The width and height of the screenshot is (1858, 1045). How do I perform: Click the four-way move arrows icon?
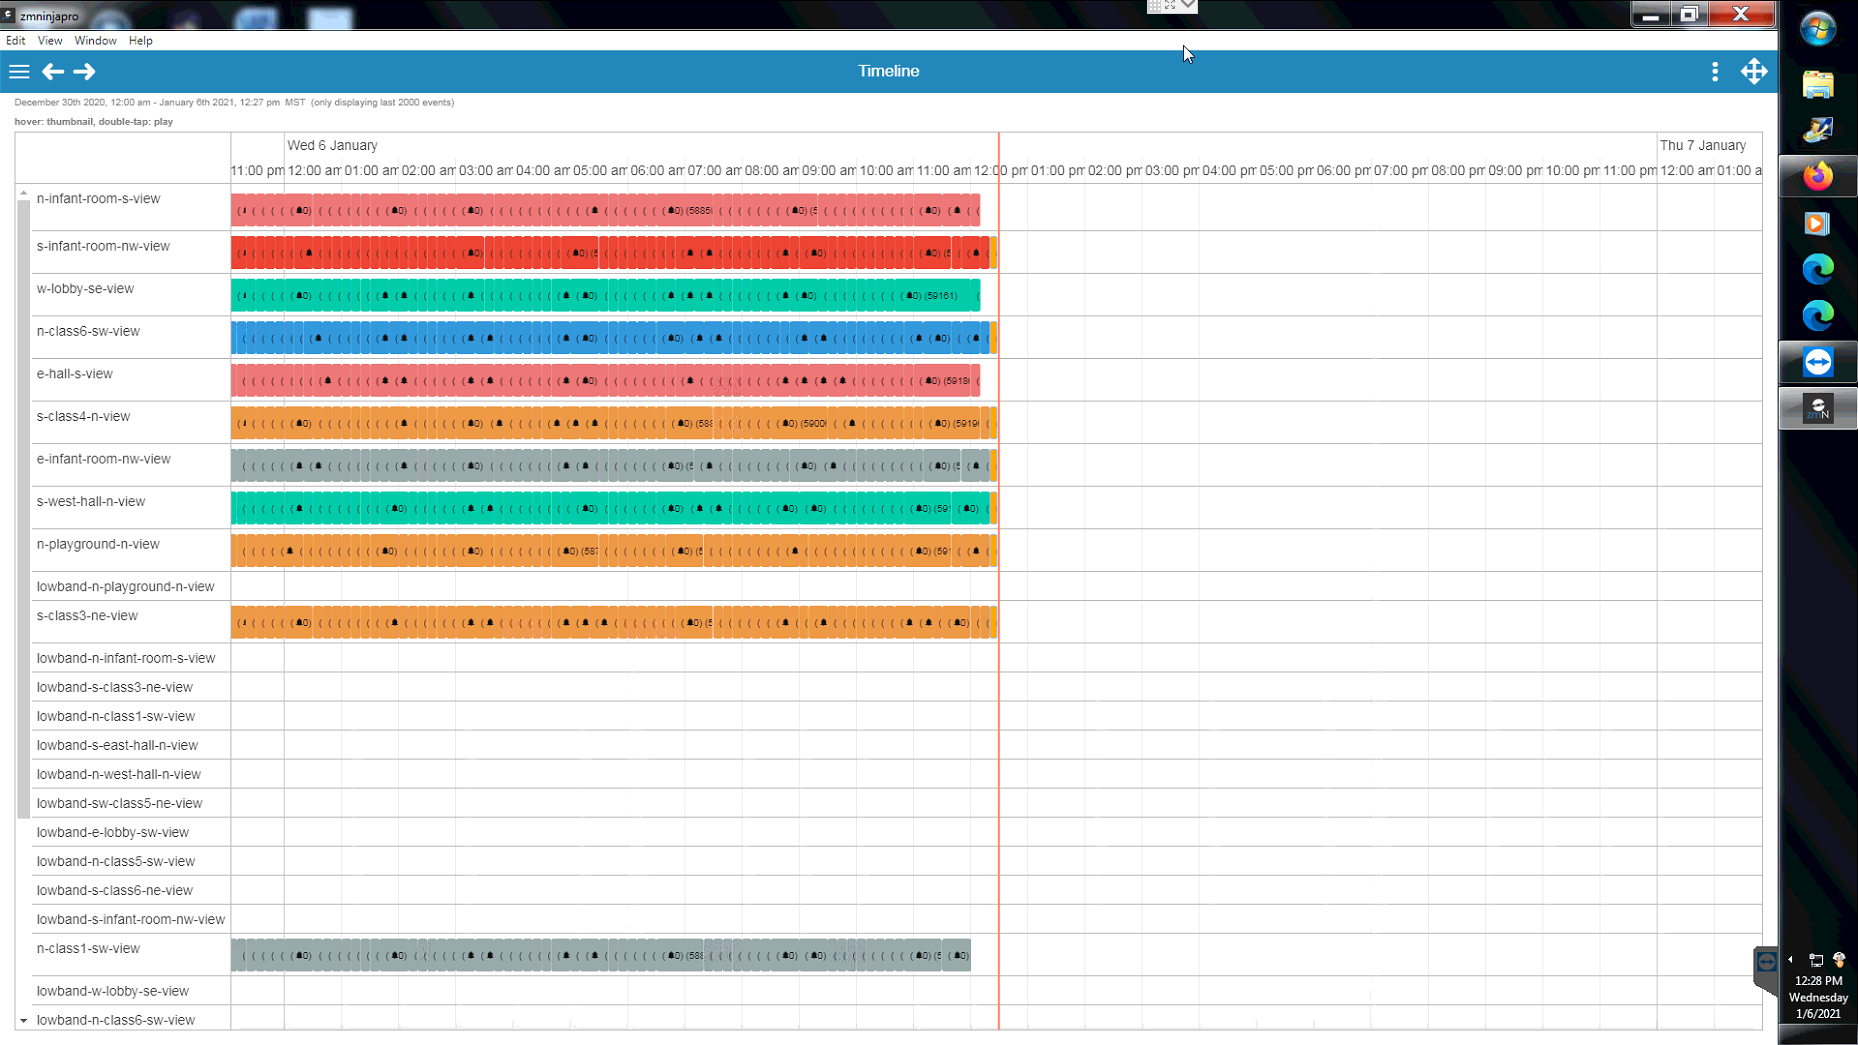pos(1754,71)
